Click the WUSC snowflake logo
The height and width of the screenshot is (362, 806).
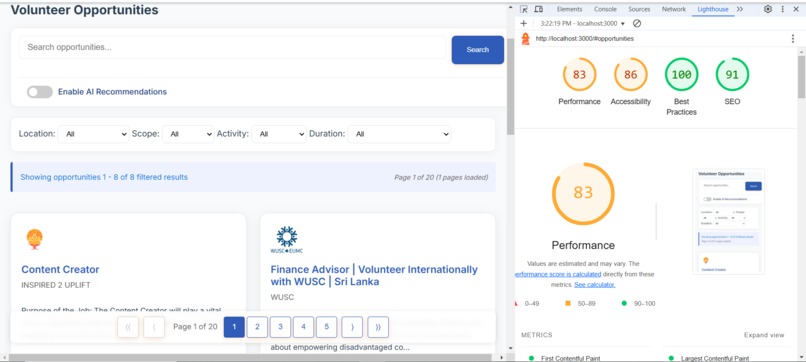pyautogui.click(x=286, y=240)
